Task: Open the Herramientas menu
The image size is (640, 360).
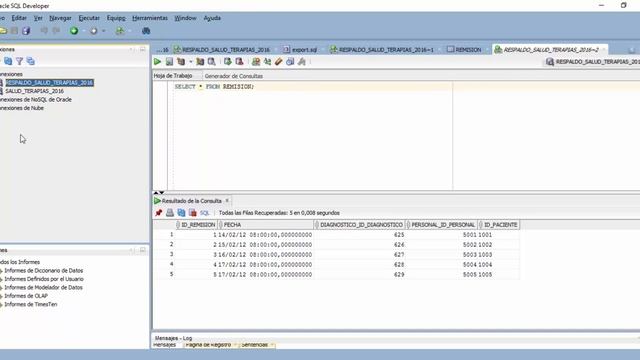Action: tap(150, 18)
